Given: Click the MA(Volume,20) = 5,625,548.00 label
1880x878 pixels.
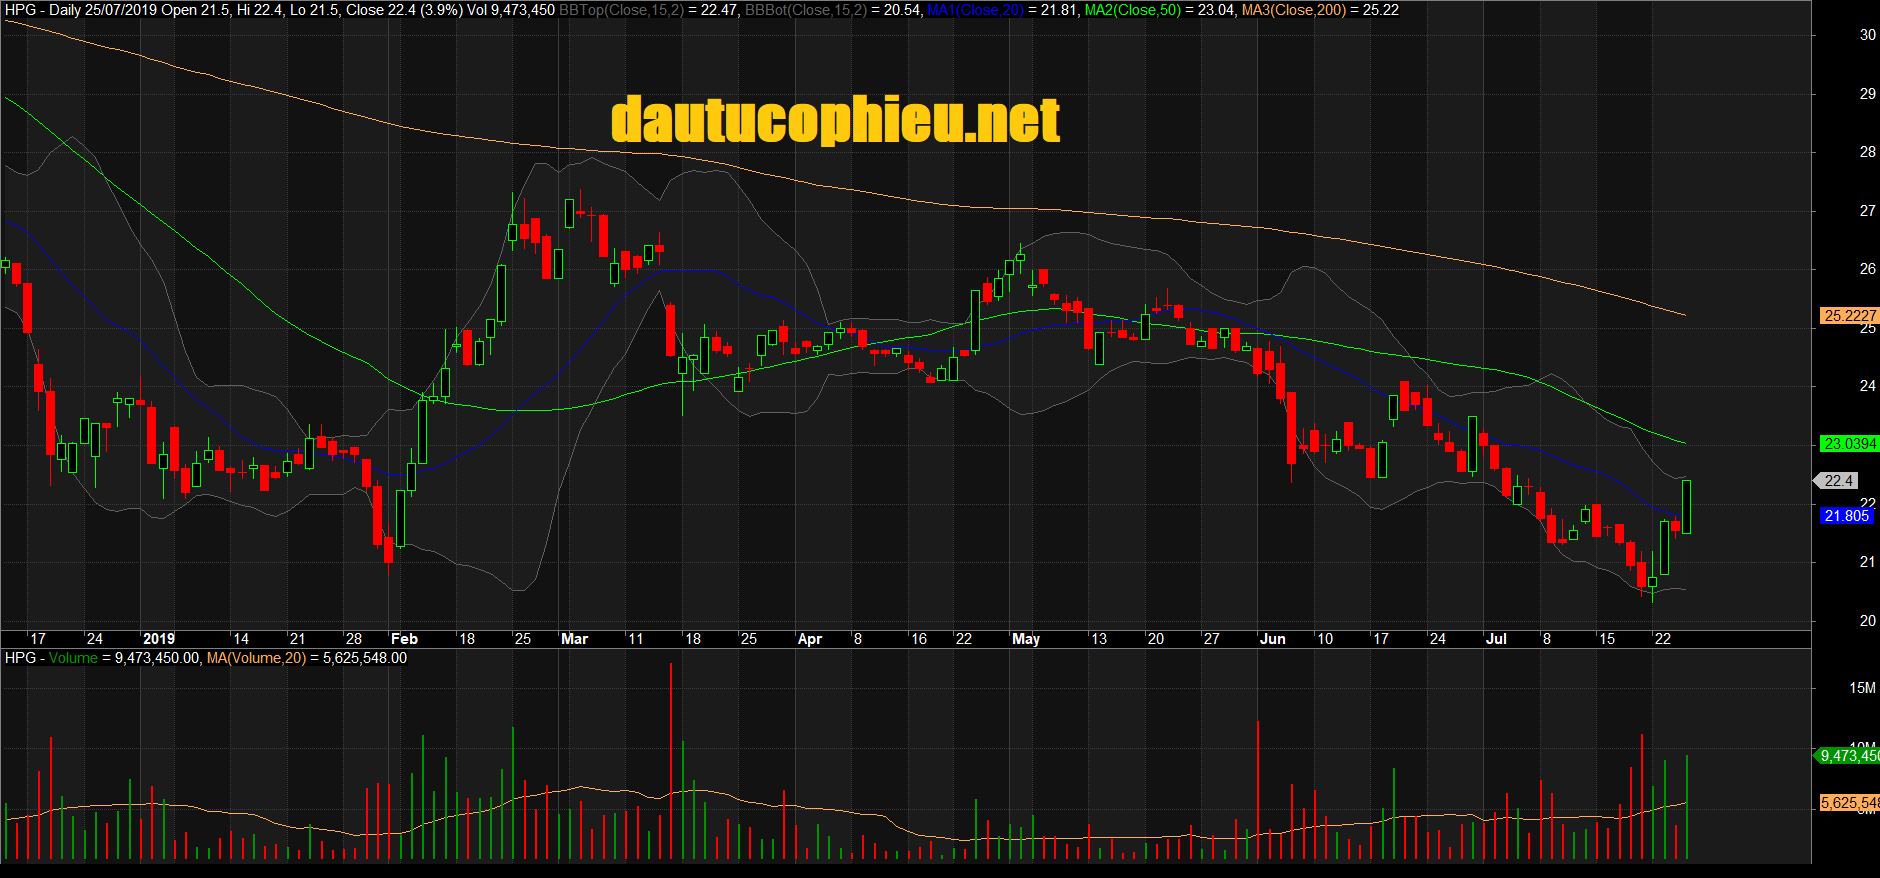Looking at the screenshot, I should (307, 658).
